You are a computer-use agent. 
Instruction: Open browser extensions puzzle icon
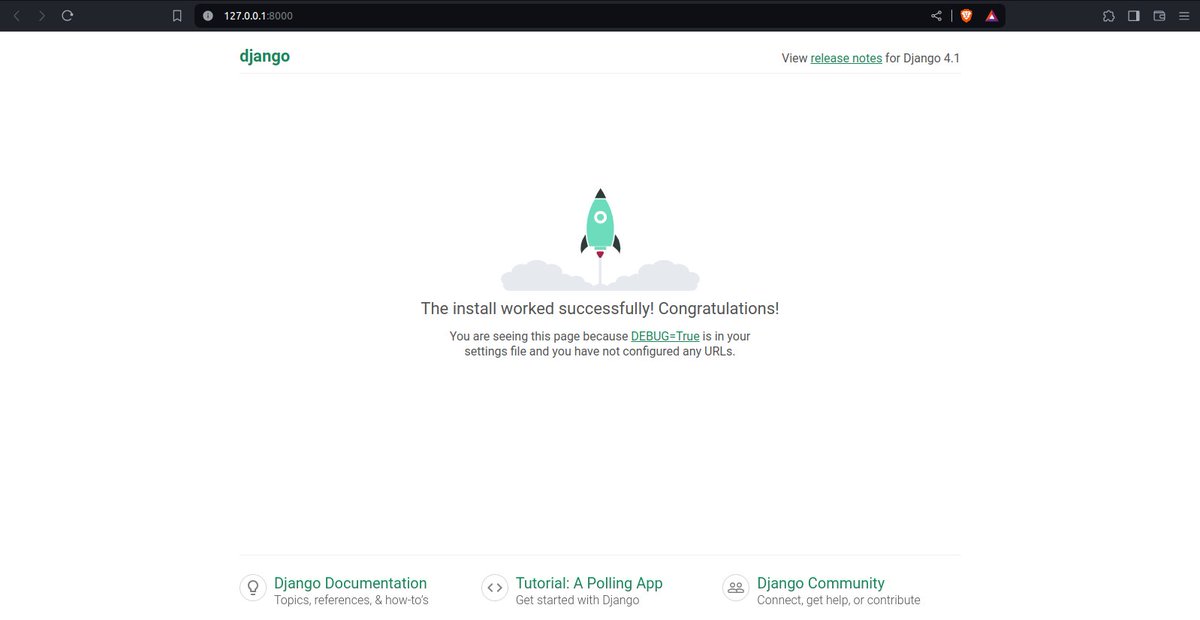1108,16
